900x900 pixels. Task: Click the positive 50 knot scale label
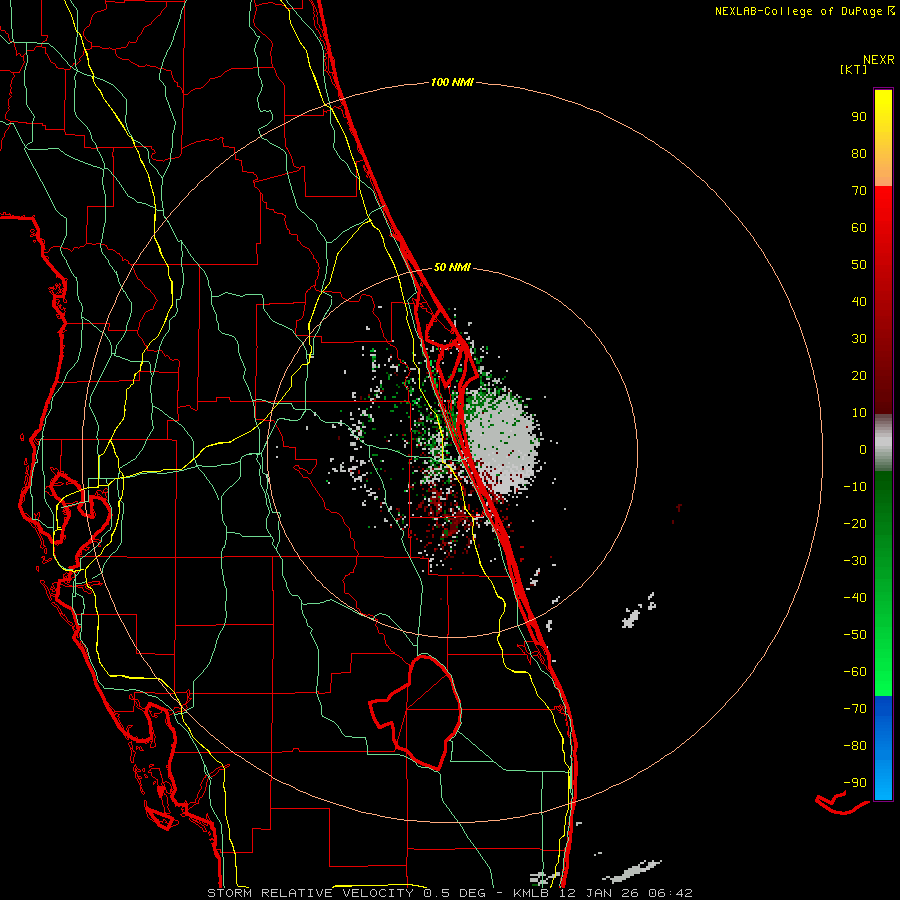pos(859,265)
